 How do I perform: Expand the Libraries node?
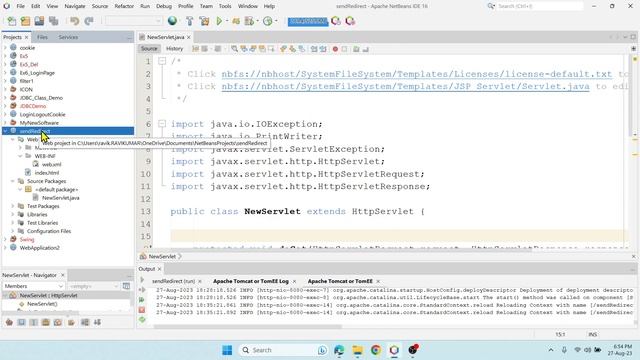click(x=13, y=214)
